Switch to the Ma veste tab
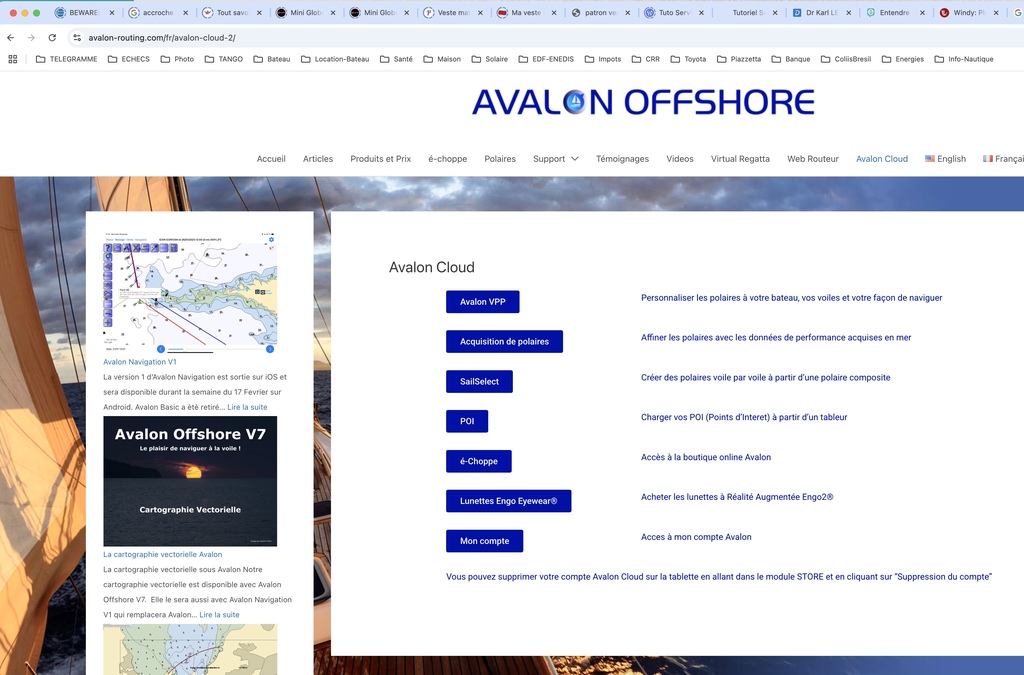Screen dimensions: 1024x675 pos(527,12)
